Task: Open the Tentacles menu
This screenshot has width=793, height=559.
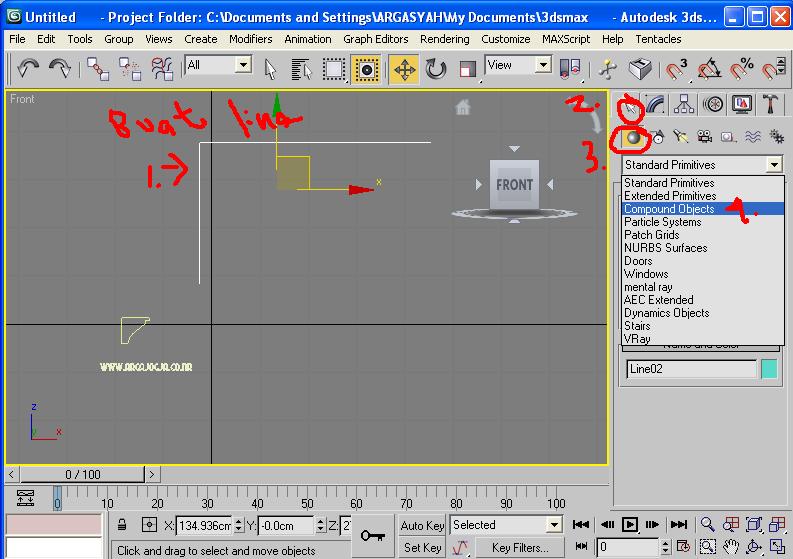Action: tap(658, 39)
